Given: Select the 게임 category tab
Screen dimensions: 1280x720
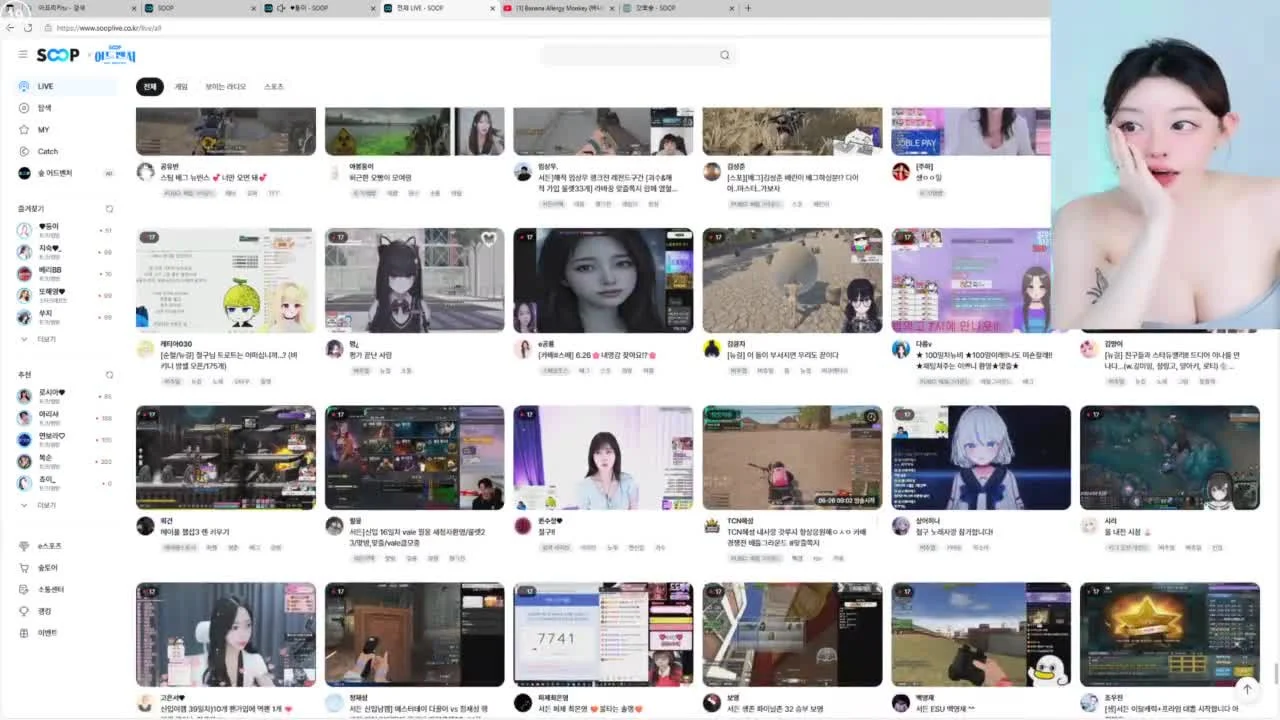Looking at the screenshot, I should click(x=181, y=87).
